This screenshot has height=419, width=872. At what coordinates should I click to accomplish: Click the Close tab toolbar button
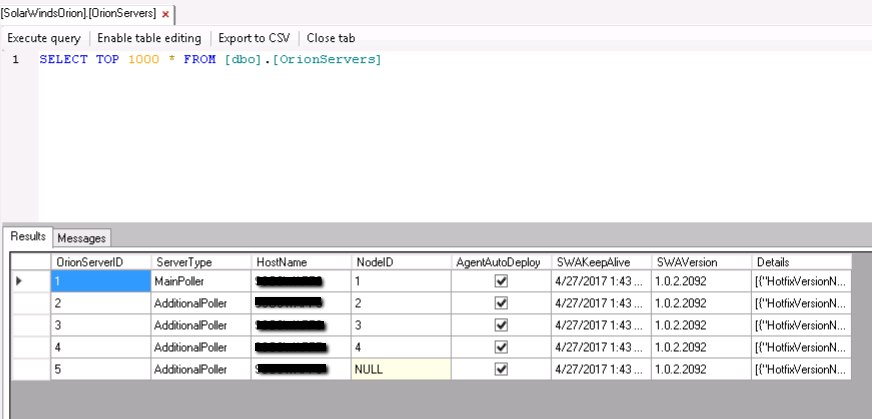331,38
